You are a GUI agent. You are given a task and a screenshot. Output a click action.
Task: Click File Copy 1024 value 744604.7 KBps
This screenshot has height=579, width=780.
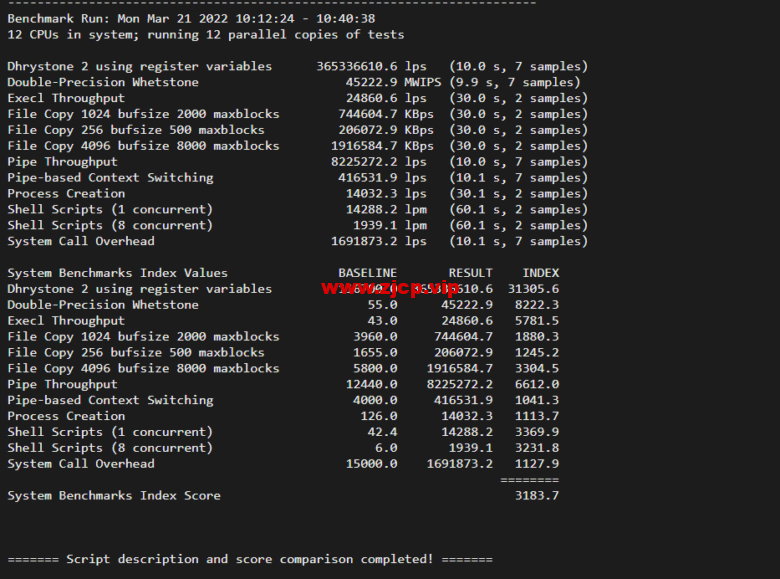(386, 114)
